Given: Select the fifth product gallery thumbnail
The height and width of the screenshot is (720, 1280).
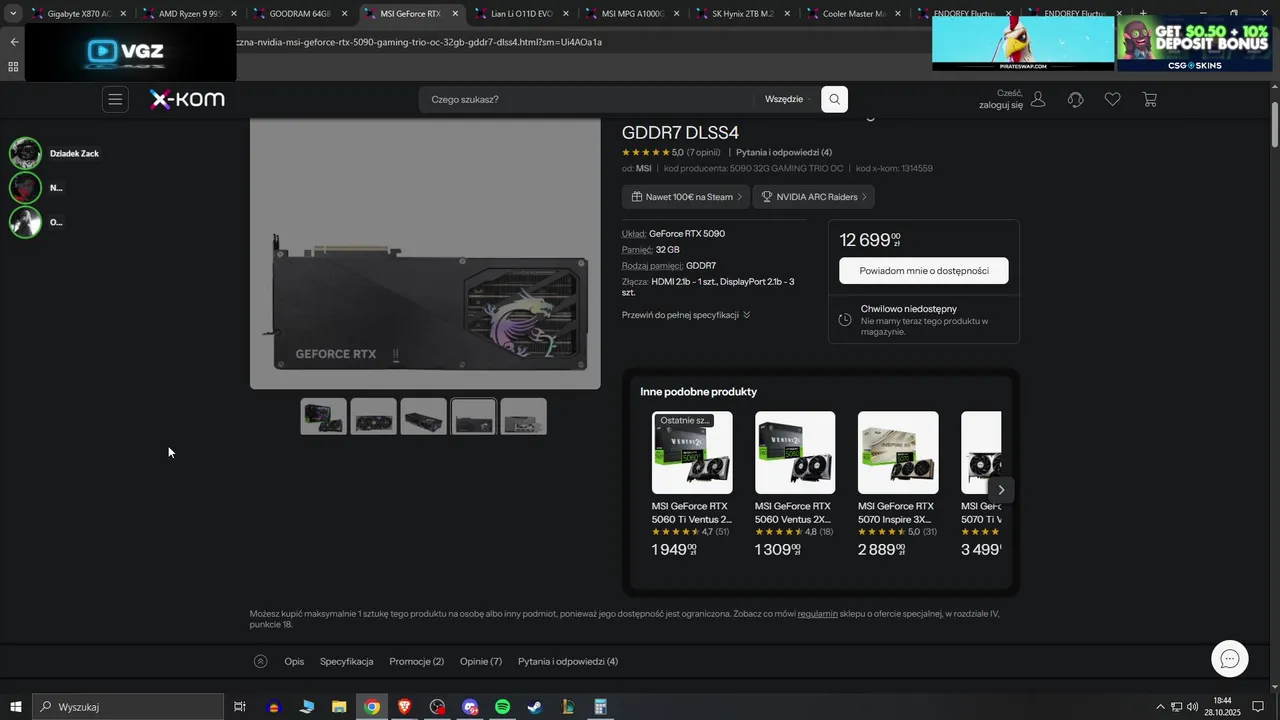Looking at the screenshot, I should [524, 416].
